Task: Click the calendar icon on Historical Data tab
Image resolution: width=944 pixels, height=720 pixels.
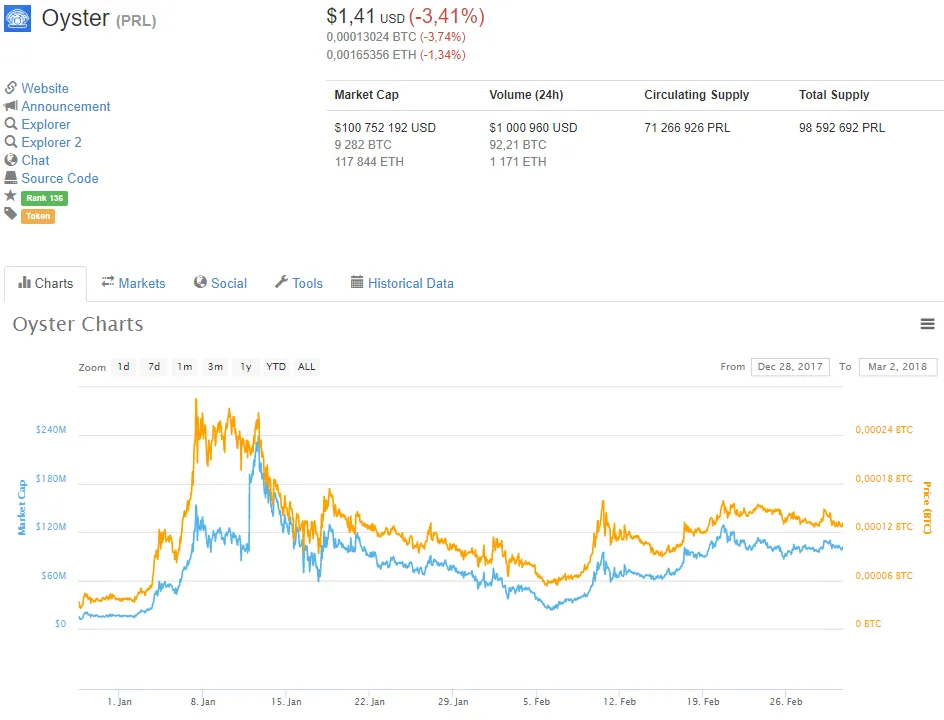Action: pyautogui.click(x=357, y=282)
